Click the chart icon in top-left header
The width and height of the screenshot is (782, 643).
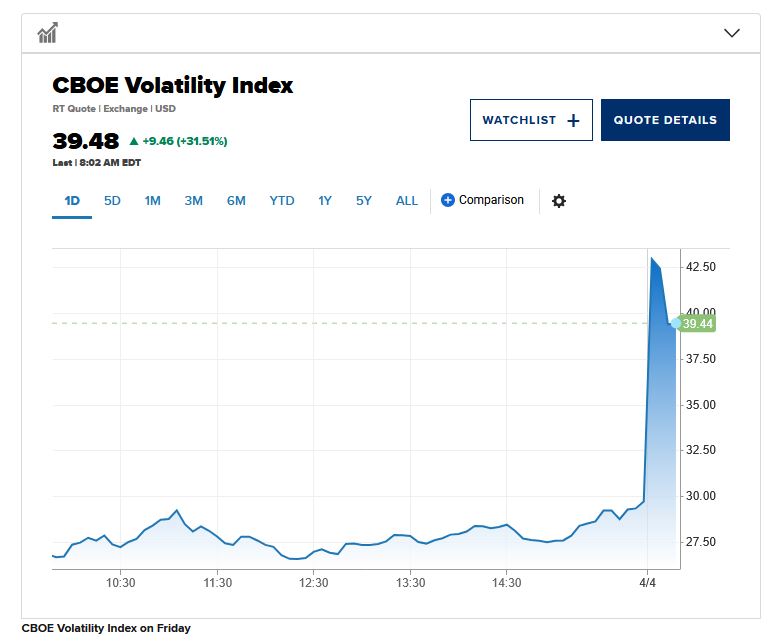[x=47, y=34]
